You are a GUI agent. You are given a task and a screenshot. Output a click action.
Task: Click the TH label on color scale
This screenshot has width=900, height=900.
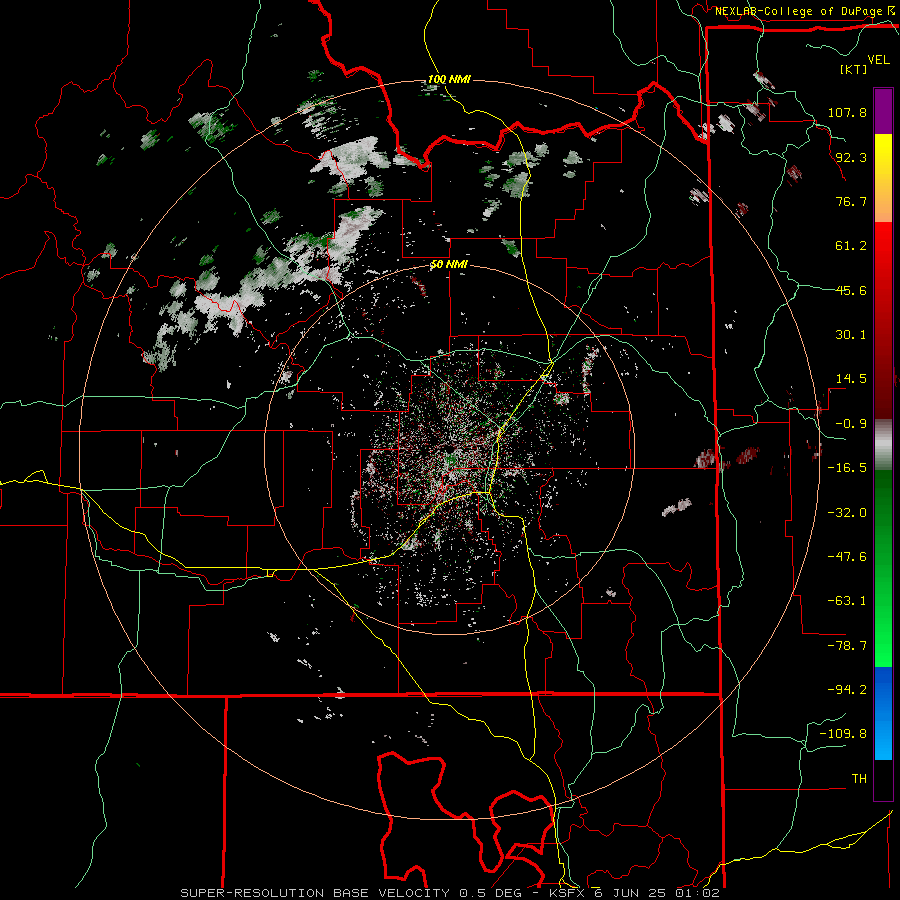(859, 779)
